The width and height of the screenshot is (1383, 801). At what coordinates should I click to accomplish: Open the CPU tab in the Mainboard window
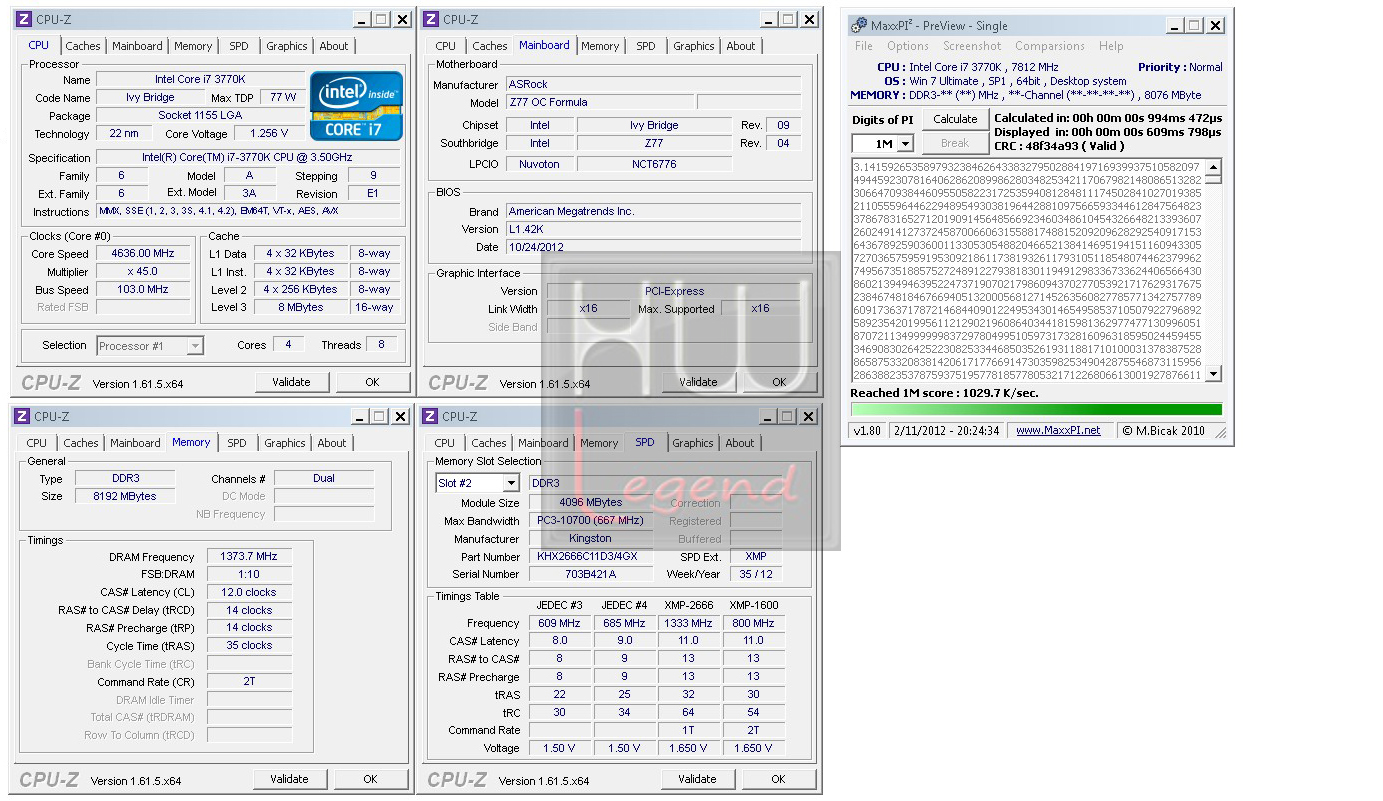(x=446, y=46)
